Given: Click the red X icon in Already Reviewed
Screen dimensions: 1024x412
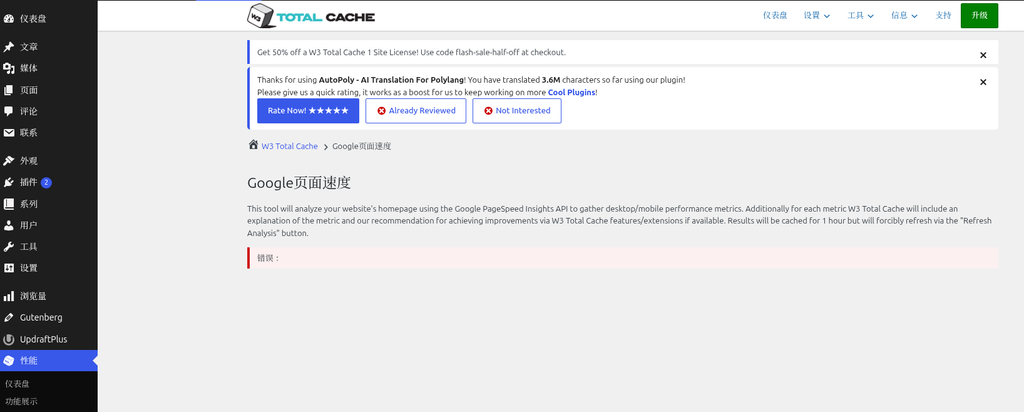Looking at the screenshot, I should (381, 111).
